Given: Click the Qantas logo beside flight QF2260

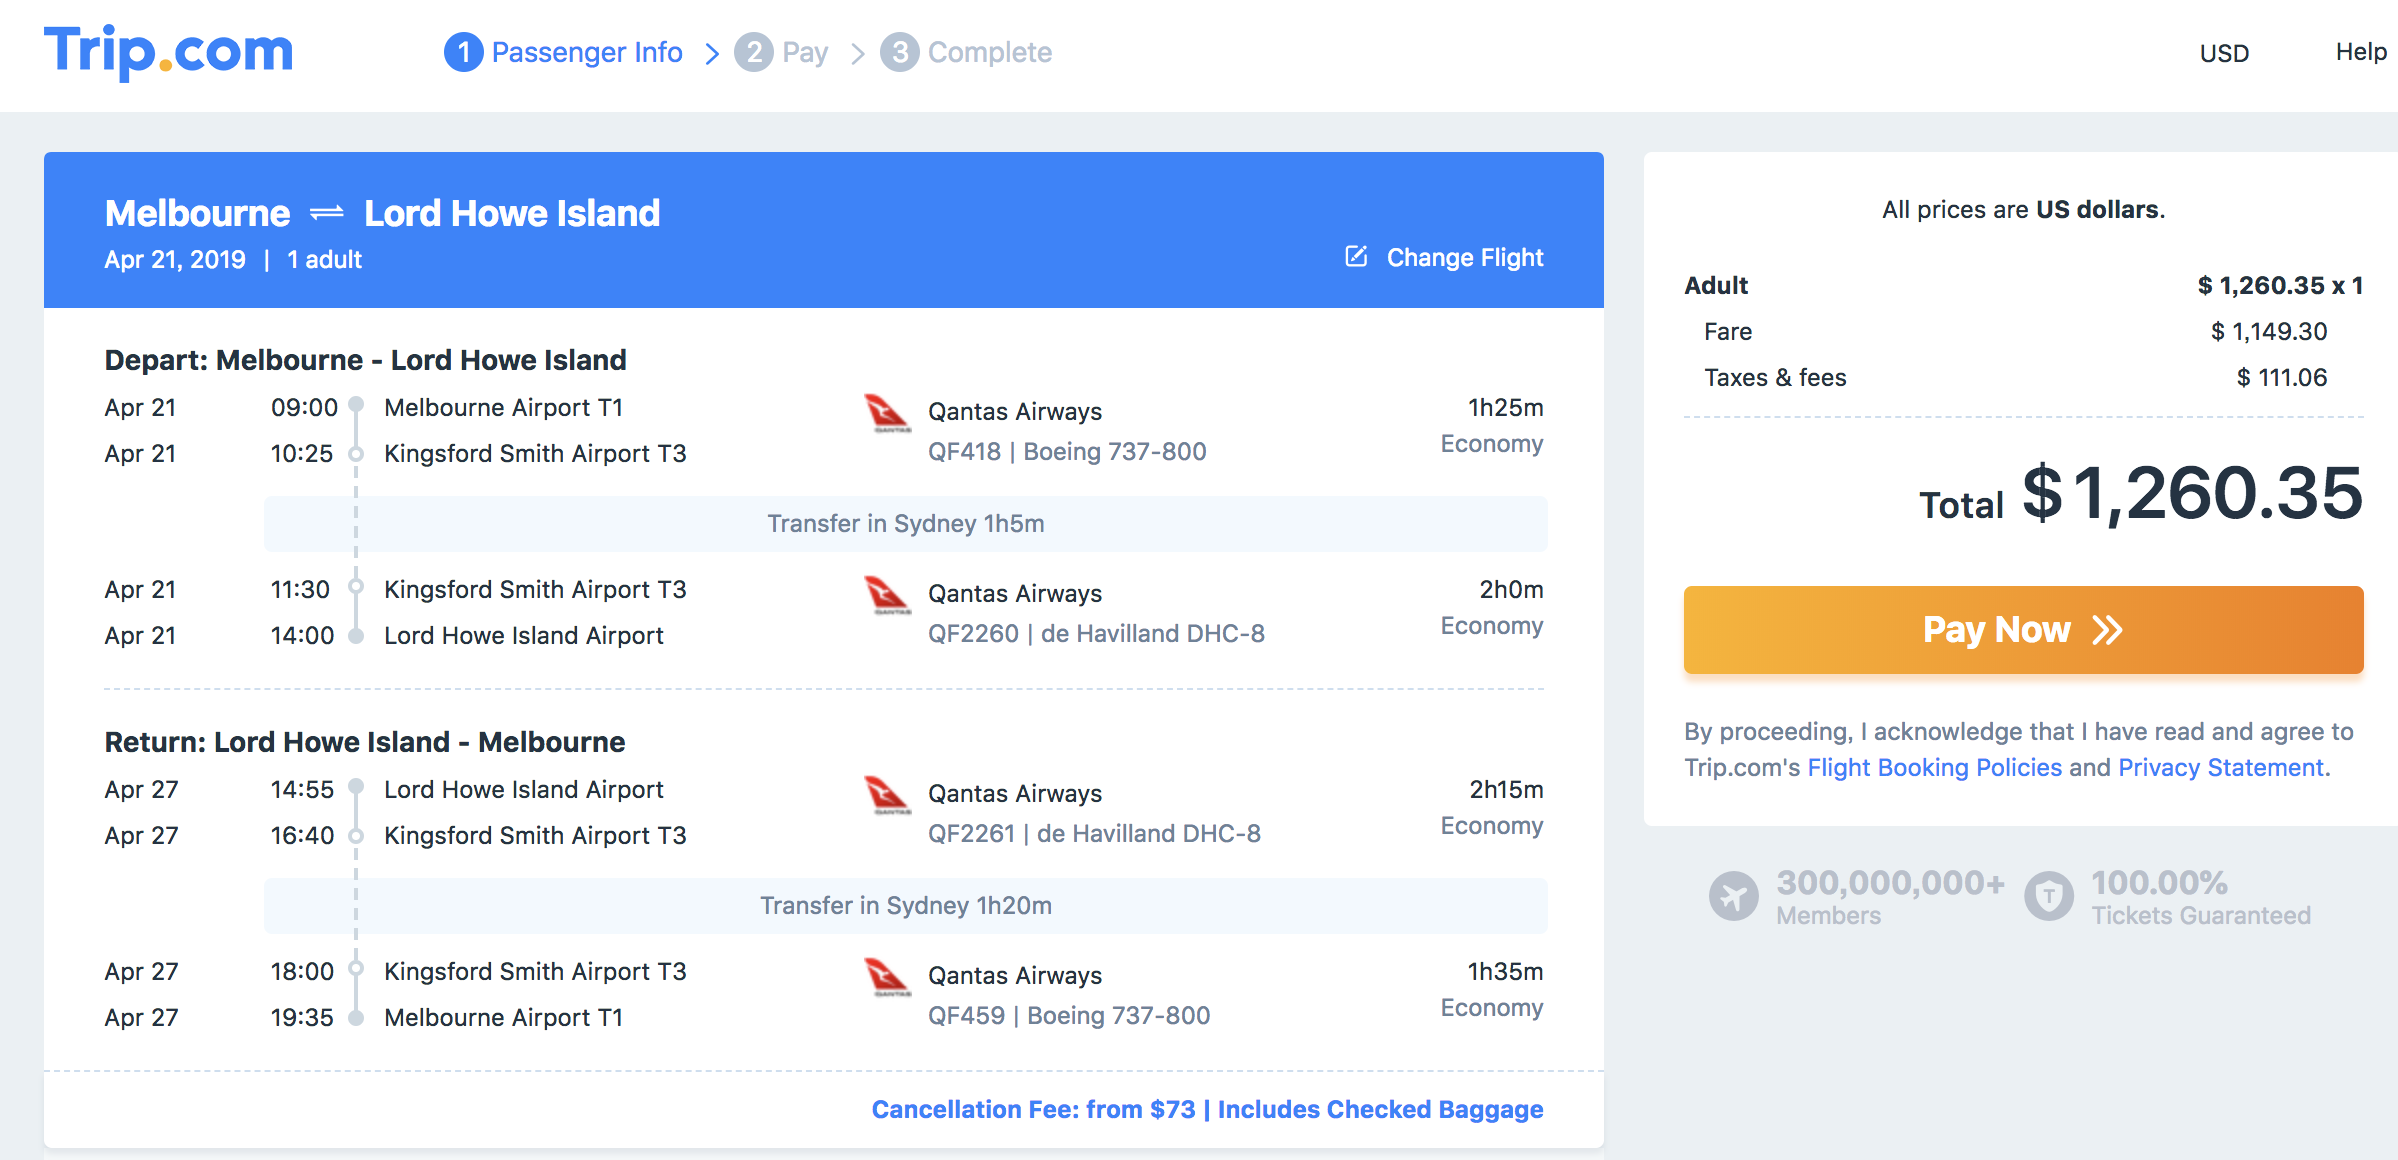Looking at the screenshot, I should [x=887, y=594].
